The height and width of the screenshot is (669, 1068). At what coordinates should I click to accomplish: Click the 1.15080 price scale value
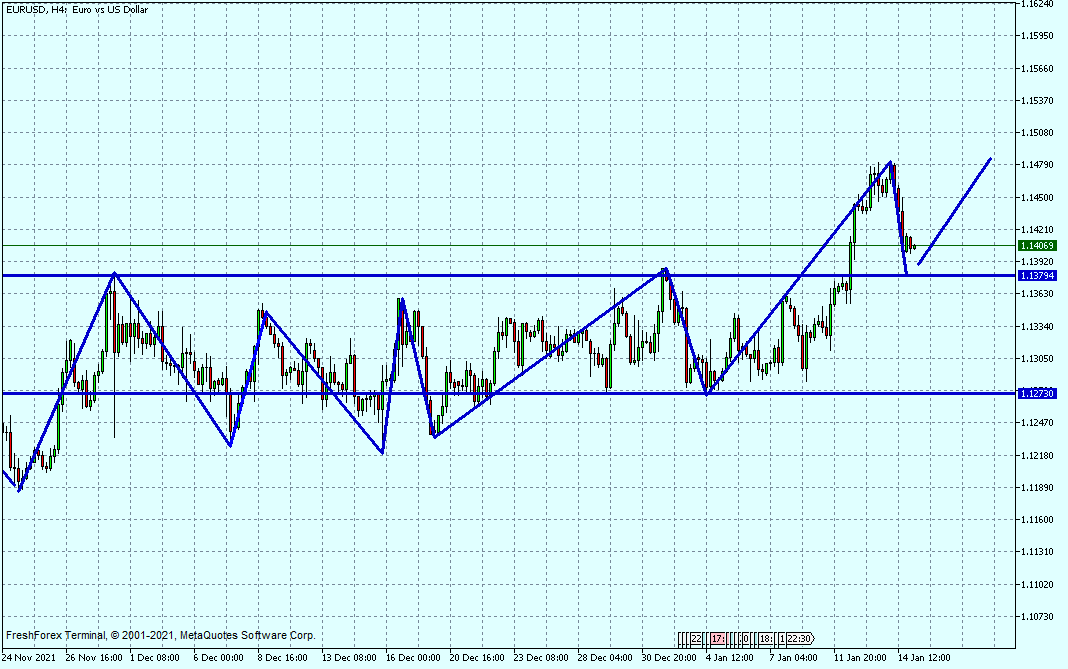pyautogui.click(x=1036, y=133)
